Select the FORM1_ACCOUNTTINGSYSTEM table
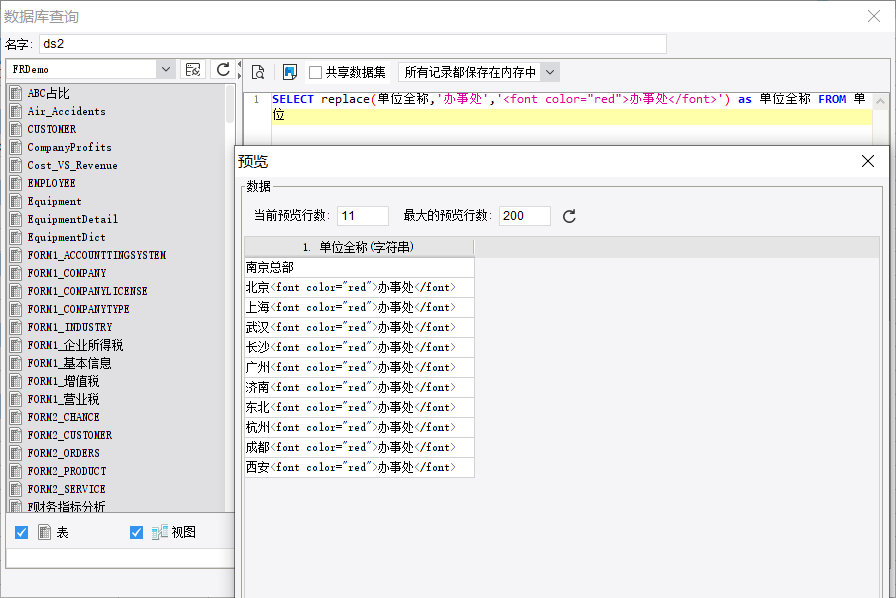896x598 pixels. pos(117,256)
